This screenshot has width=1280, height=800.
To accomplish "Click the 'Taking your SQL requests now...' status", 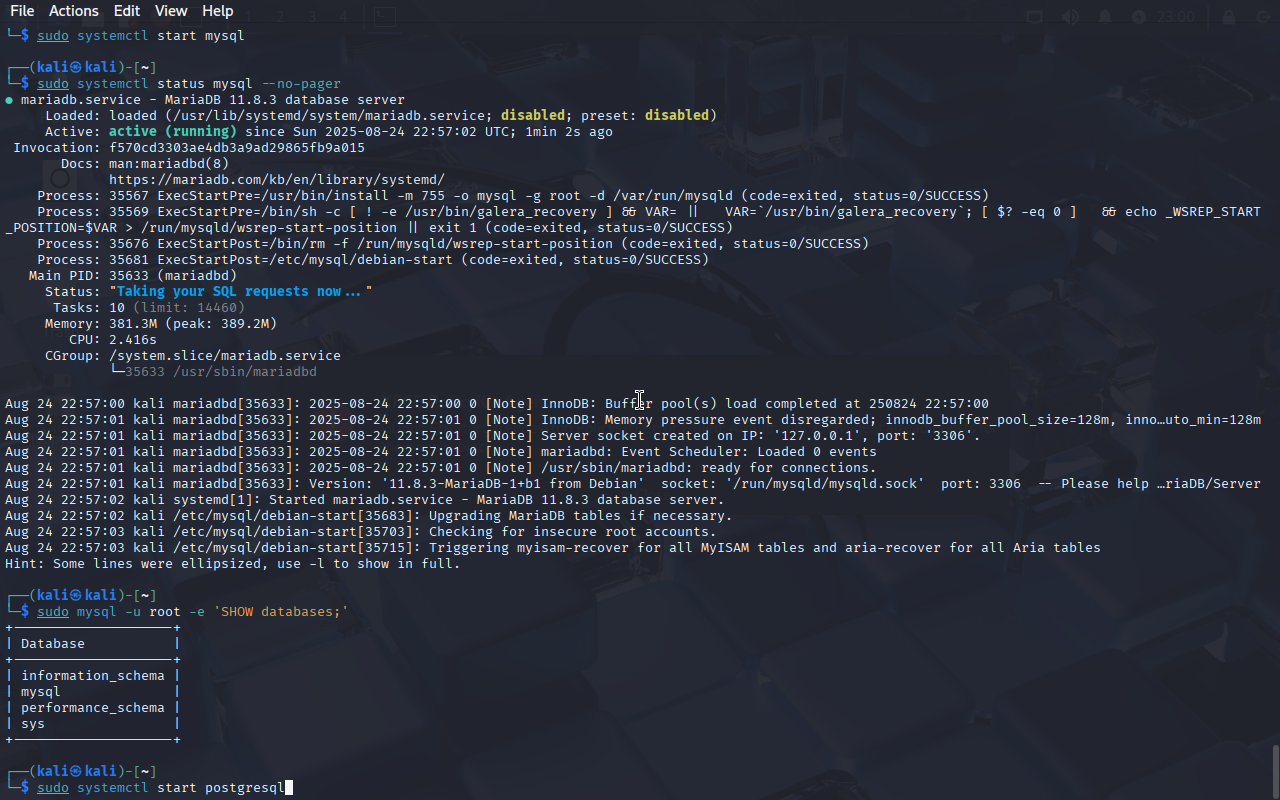I will (x=241, y=292).
